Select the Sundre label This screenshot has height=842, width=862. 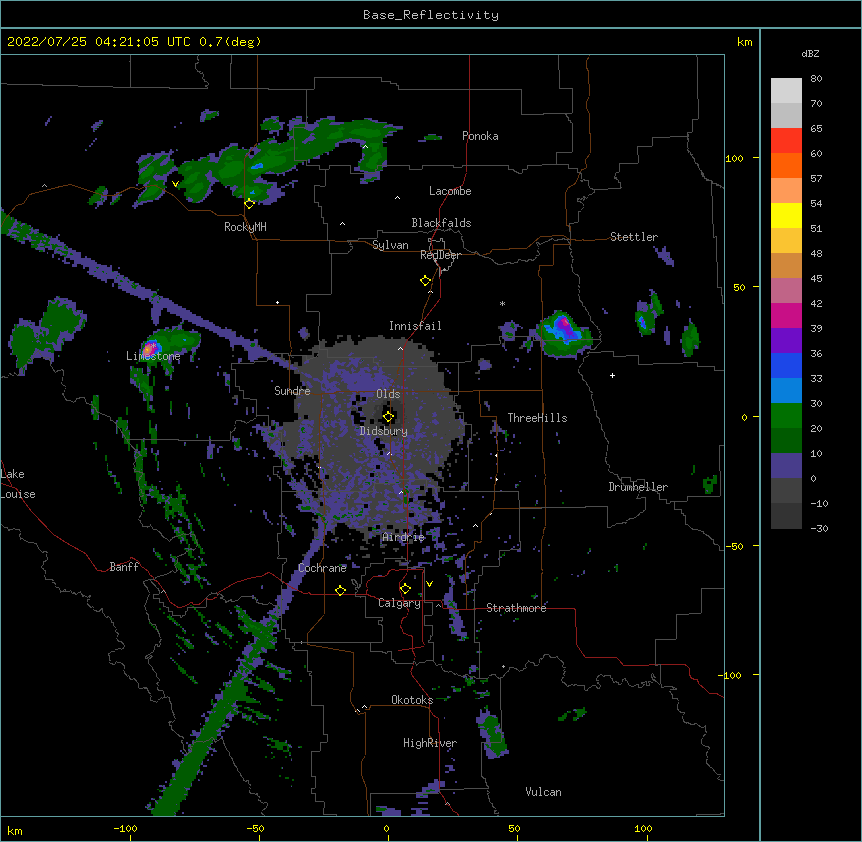coord(292,391)
